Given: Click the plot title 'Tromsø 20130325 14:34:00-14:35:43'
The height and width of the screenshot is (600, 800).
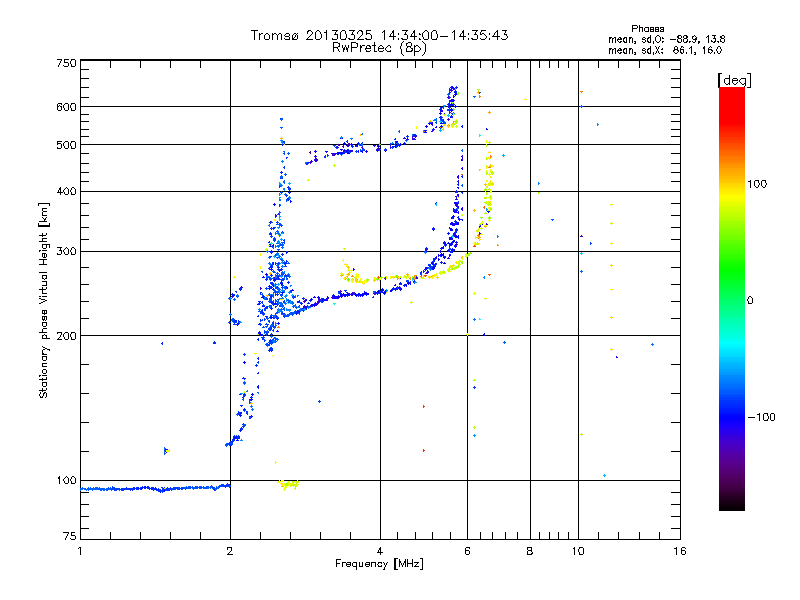Looking at the screenshot, I should (x=379, y=35).
